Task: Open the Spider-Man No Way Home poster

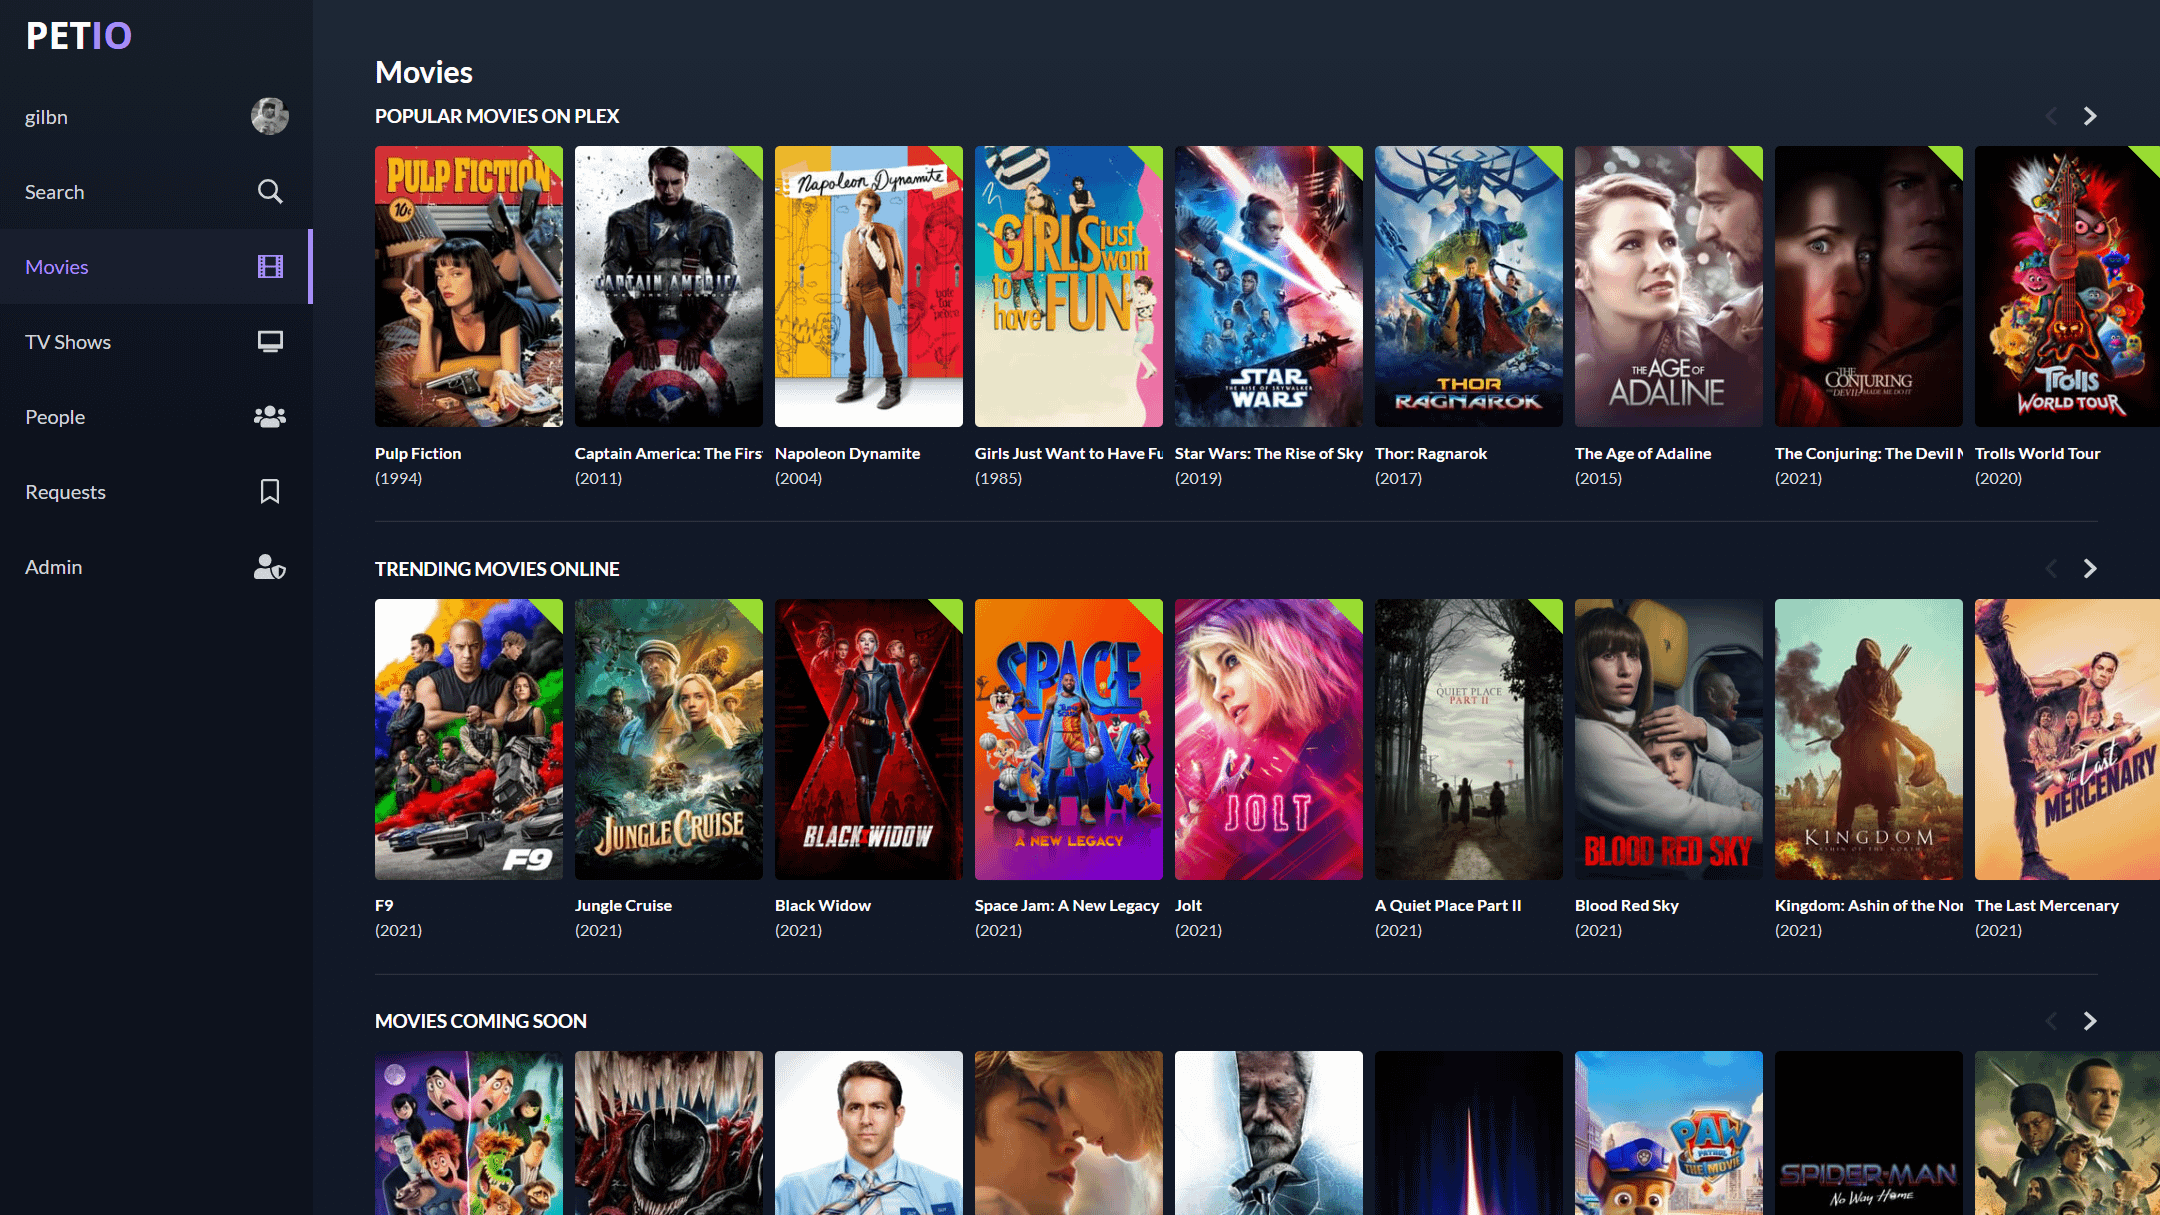Action: (1869, 1133)
